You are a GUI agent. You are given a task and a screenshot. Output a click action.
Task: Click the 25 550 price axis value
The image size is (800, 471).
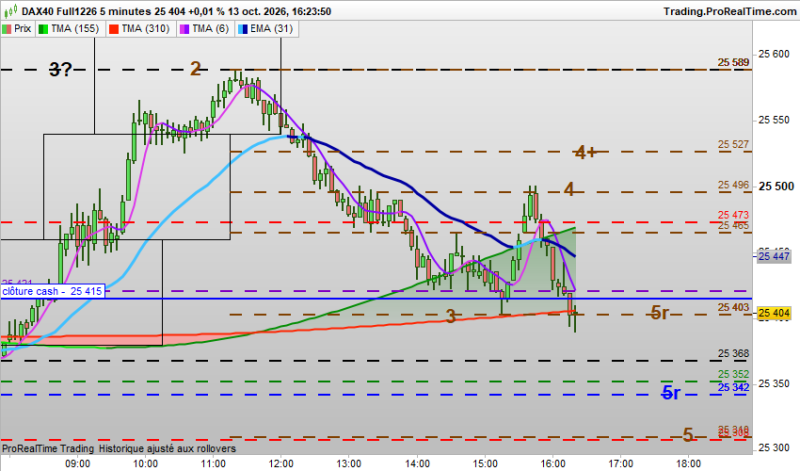pyautogui.click(x=773, y=120)
